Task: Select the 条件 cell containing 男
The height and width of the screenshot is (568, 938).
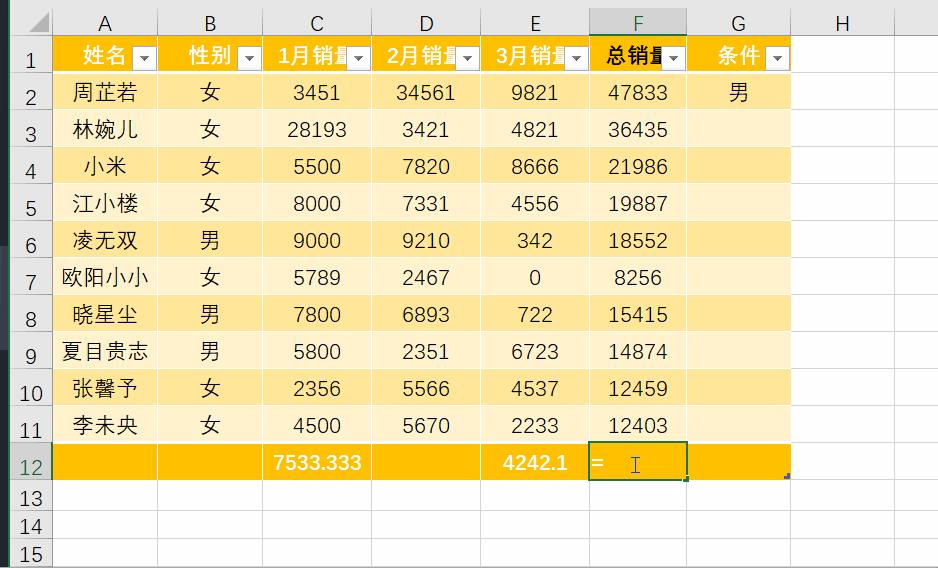Action: pos(738,93)
